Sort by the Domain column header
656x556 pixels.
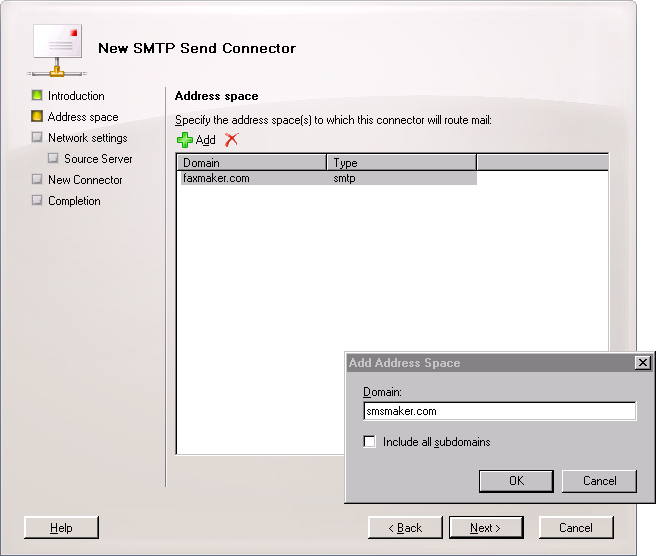click(252, 162)
